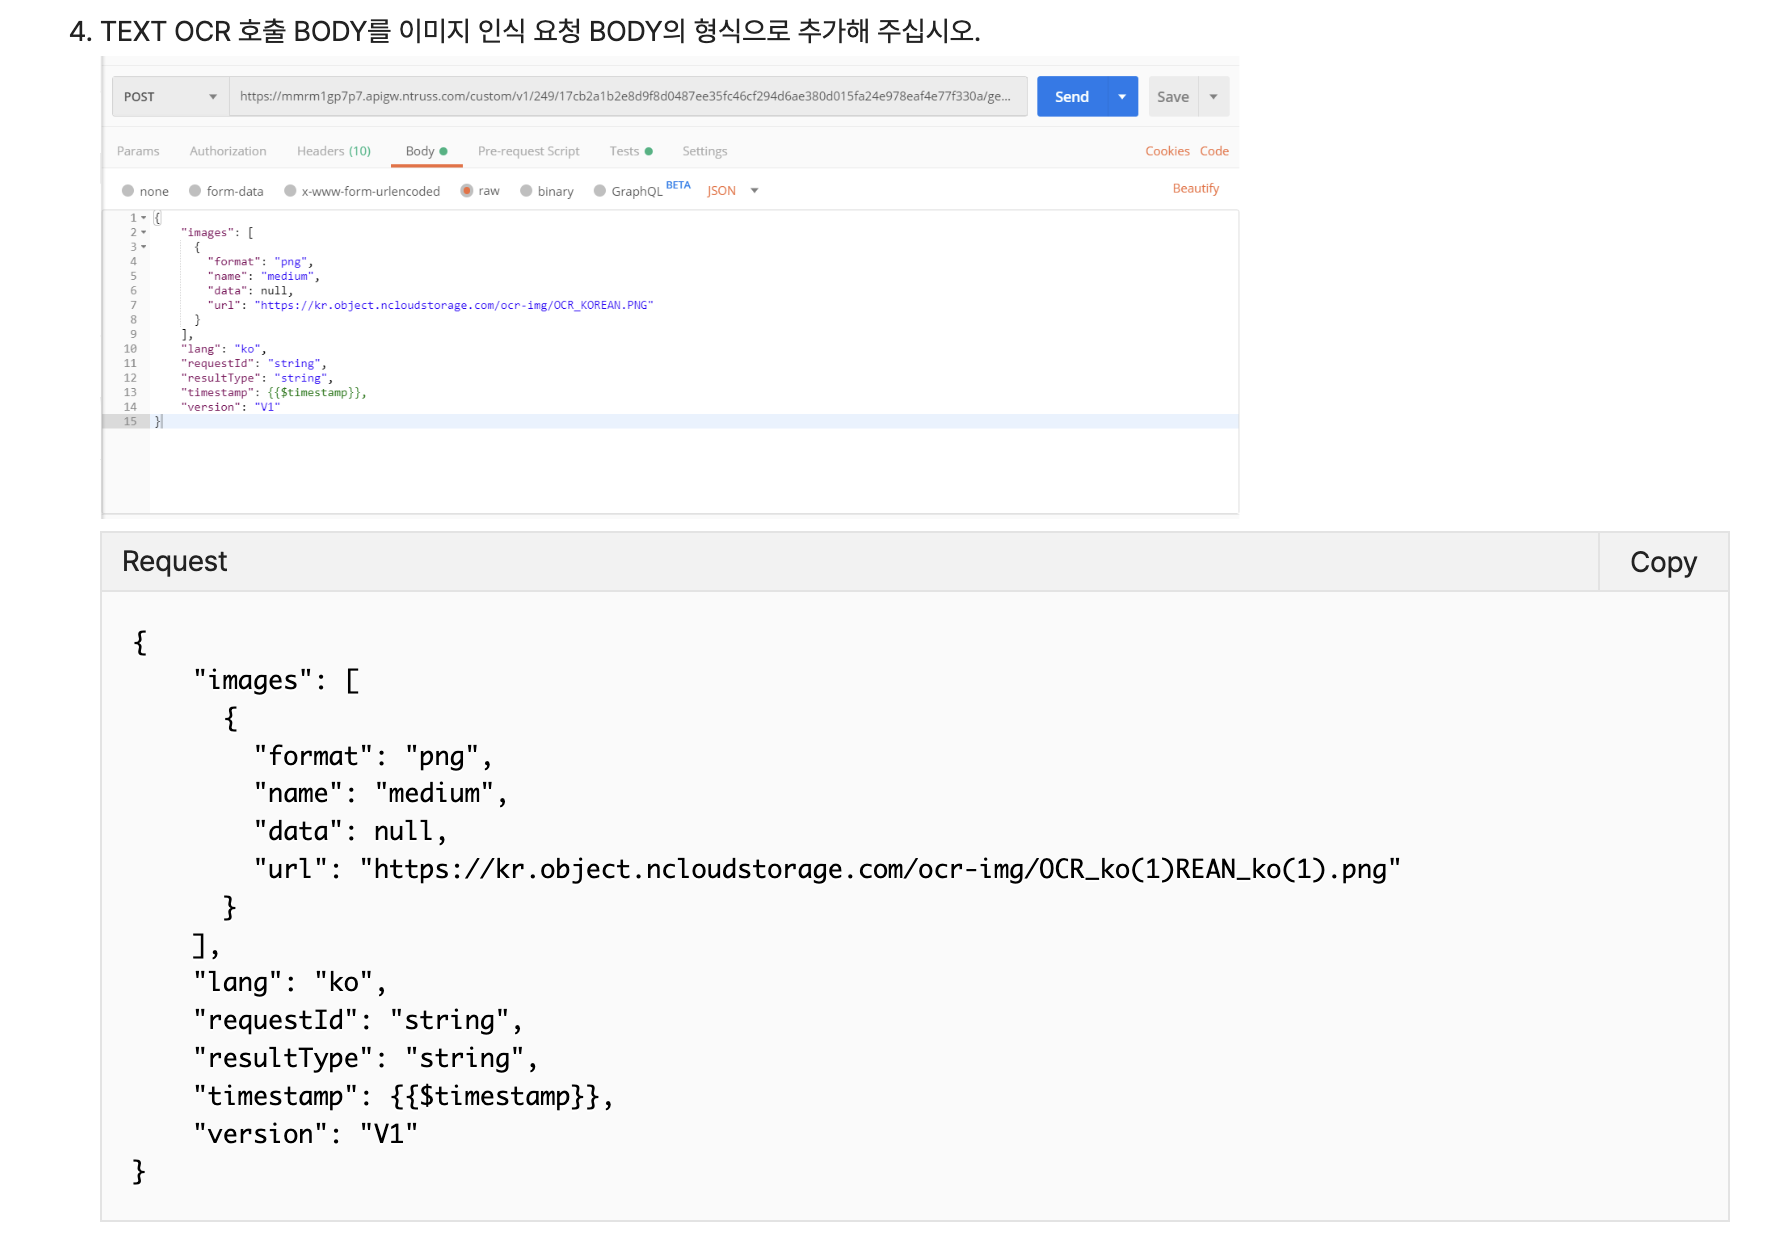Open the Cookies manager
The width and height of the screenshot is (1768, 1242).
click(1167, 151)
